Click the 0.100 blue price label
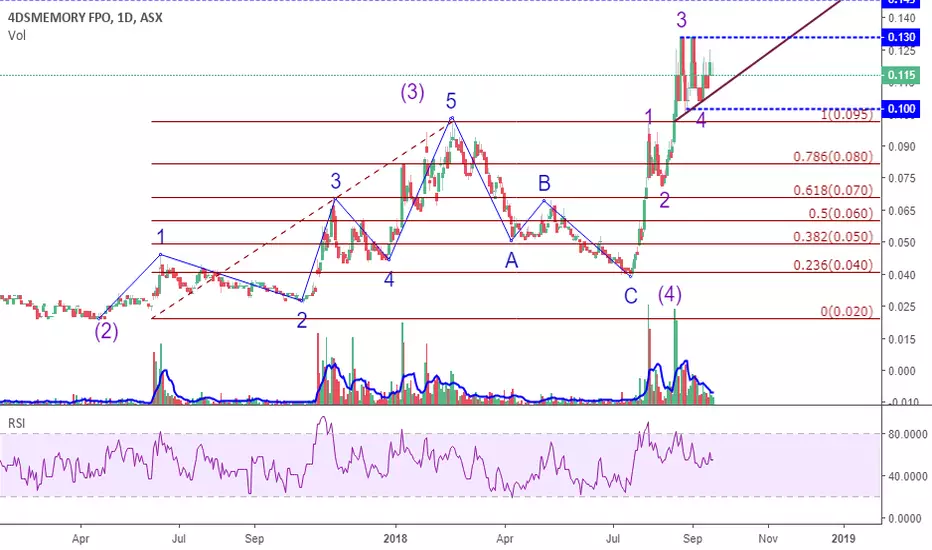The height and width of the screenshot is (550, 932). click(900, 109)
